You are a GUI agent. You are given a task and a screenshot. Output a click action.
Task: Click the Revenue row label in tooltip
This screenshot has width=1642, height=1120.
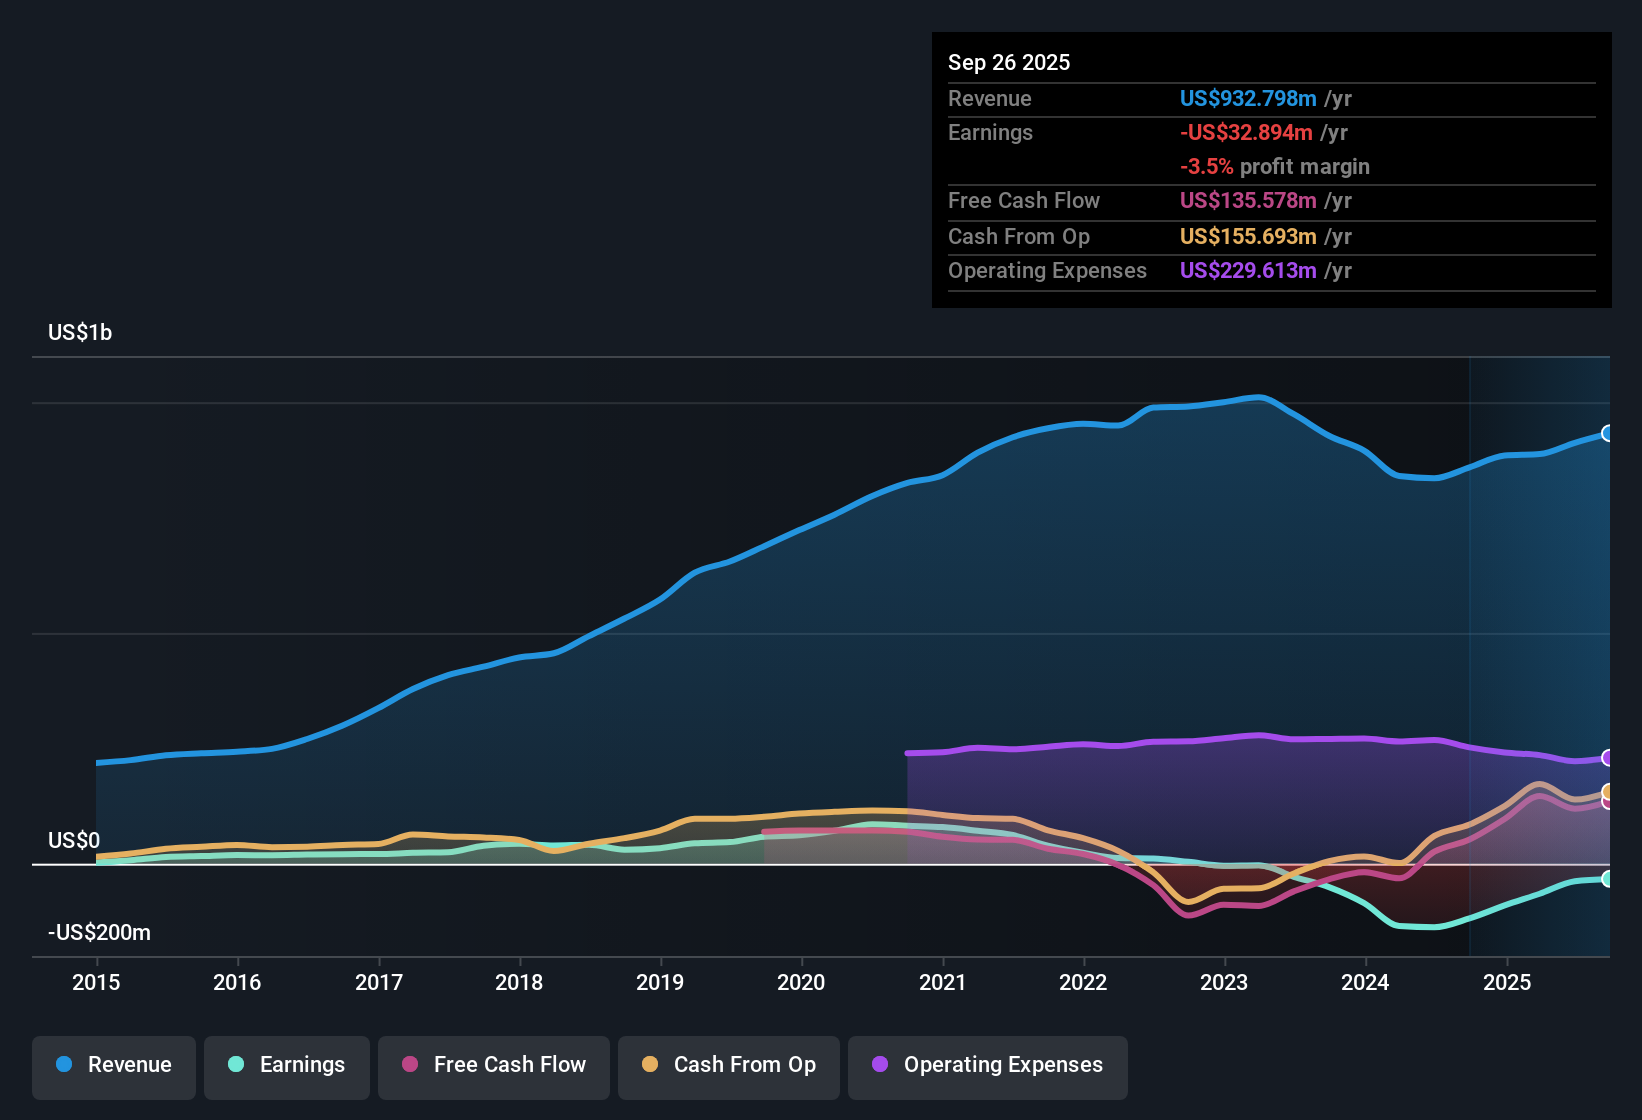click(x=990, y=98)
